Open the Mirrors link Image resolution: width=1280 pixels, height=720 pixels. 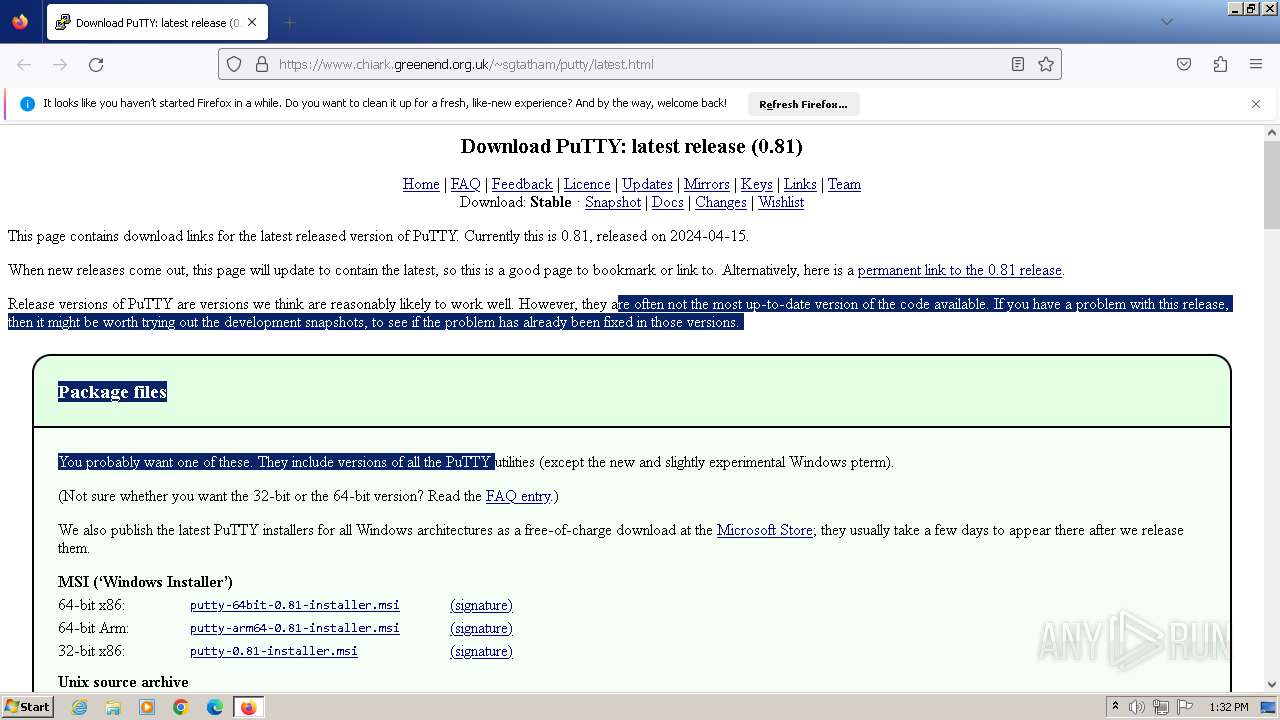click(x=707, y=184)
